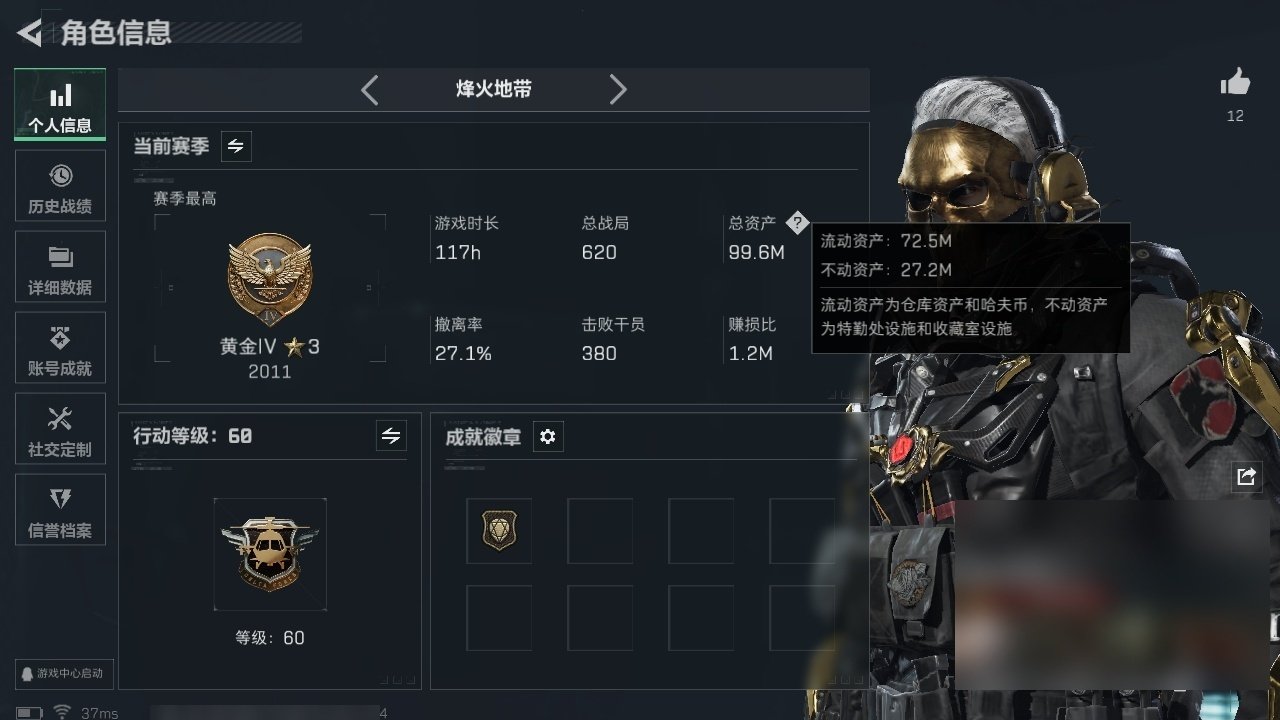Open the 详细数据 sidebar tab
The image size is (1280, 720).
point(60,267)
